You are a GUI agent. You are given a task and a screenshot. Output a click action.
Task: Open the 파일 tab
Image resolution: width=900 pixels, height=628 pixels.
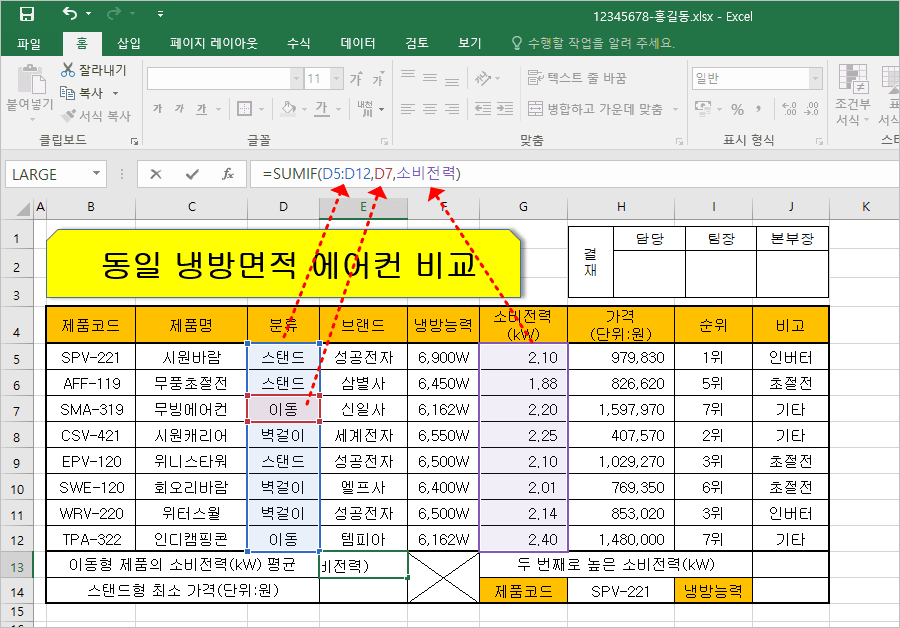click(x=29, y=43)
